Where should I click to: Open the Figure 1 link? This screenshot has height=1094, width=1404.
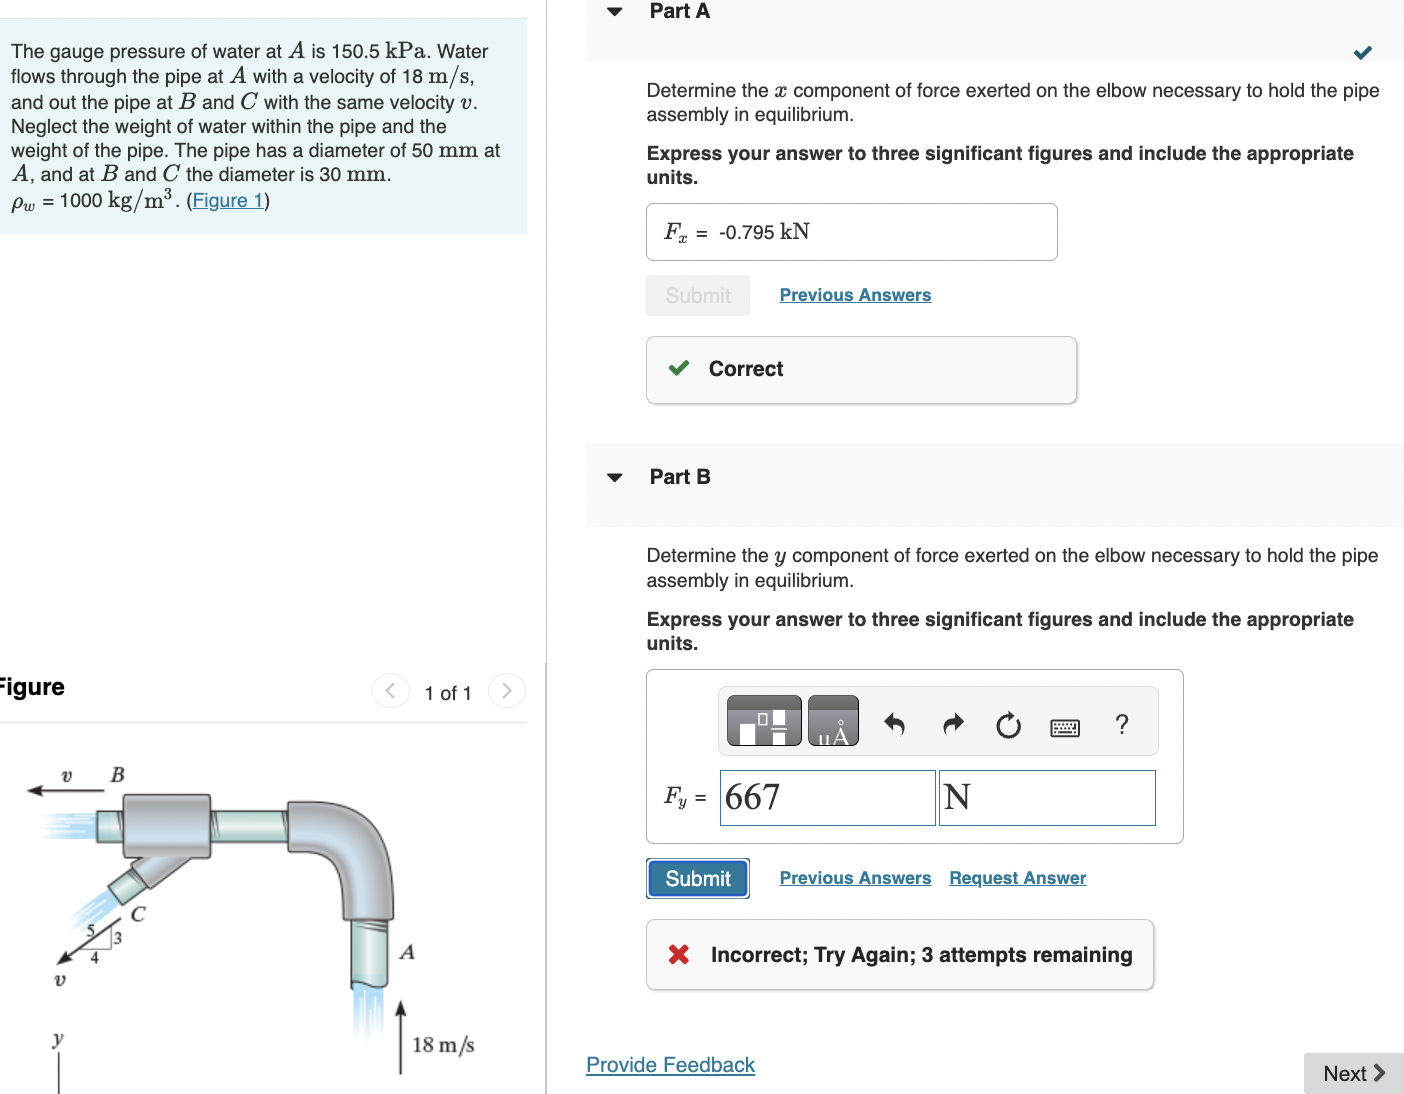point(226,200)
